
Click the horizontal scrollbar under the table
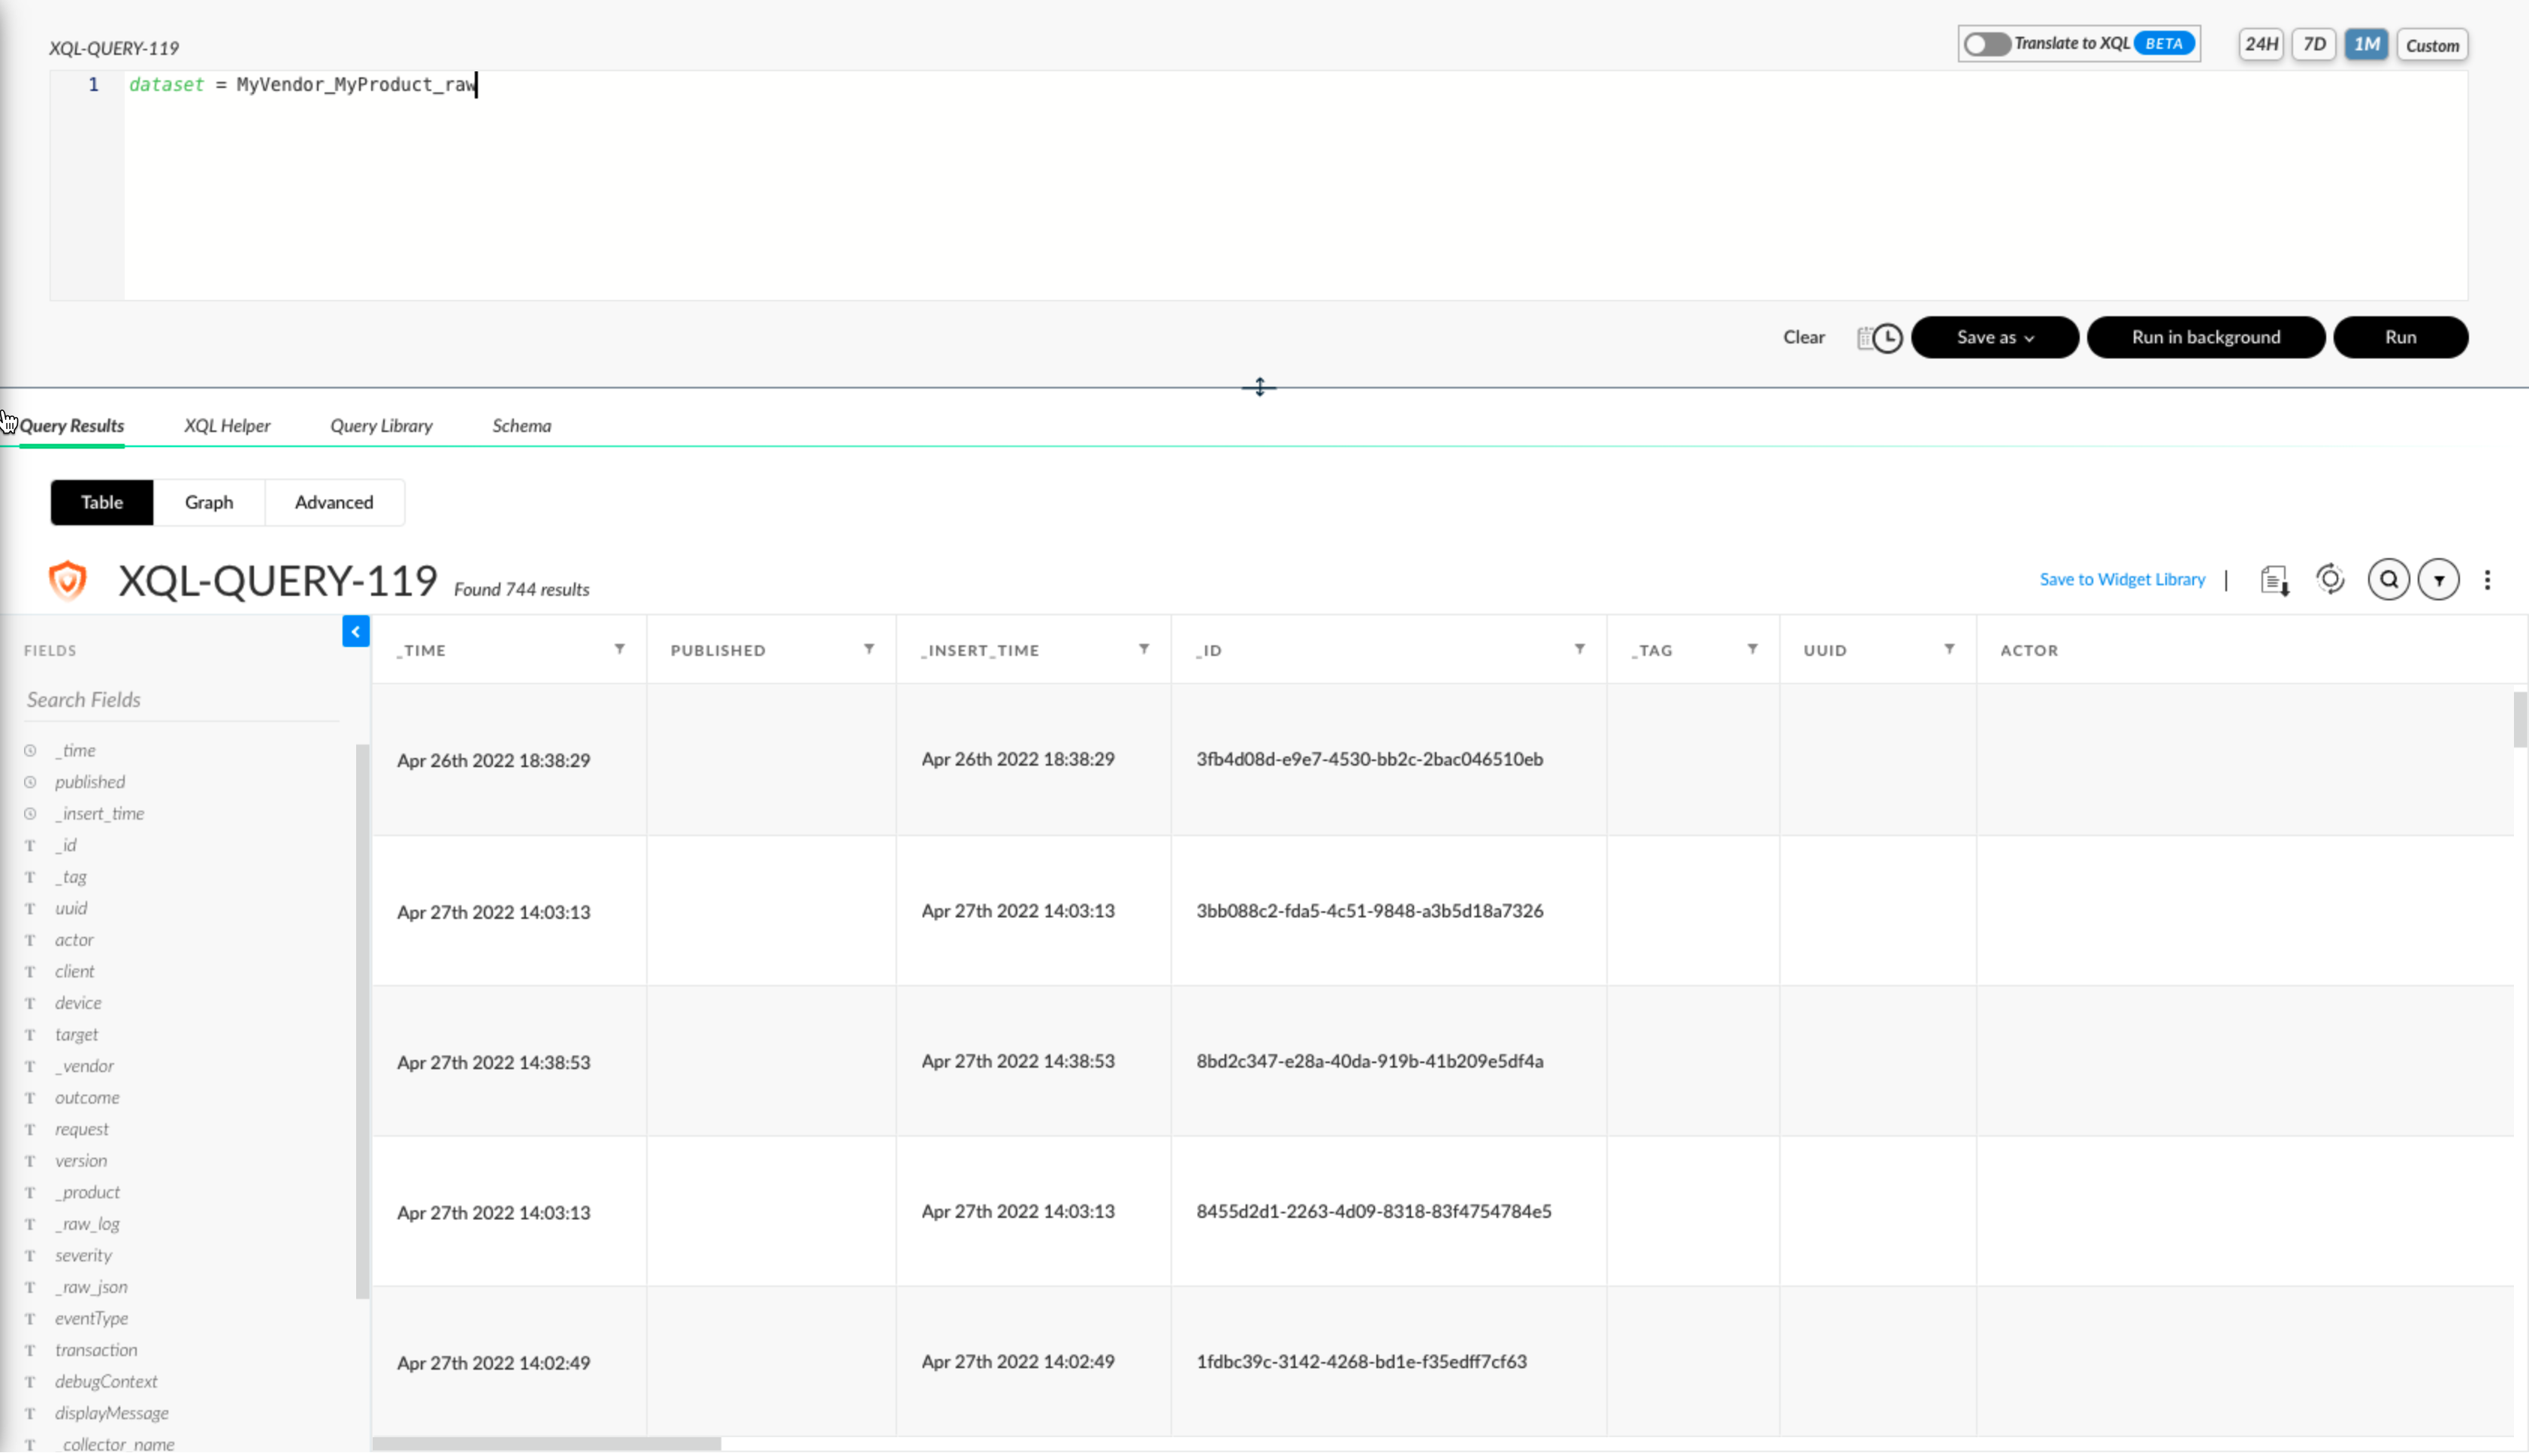coord(546,1443)
